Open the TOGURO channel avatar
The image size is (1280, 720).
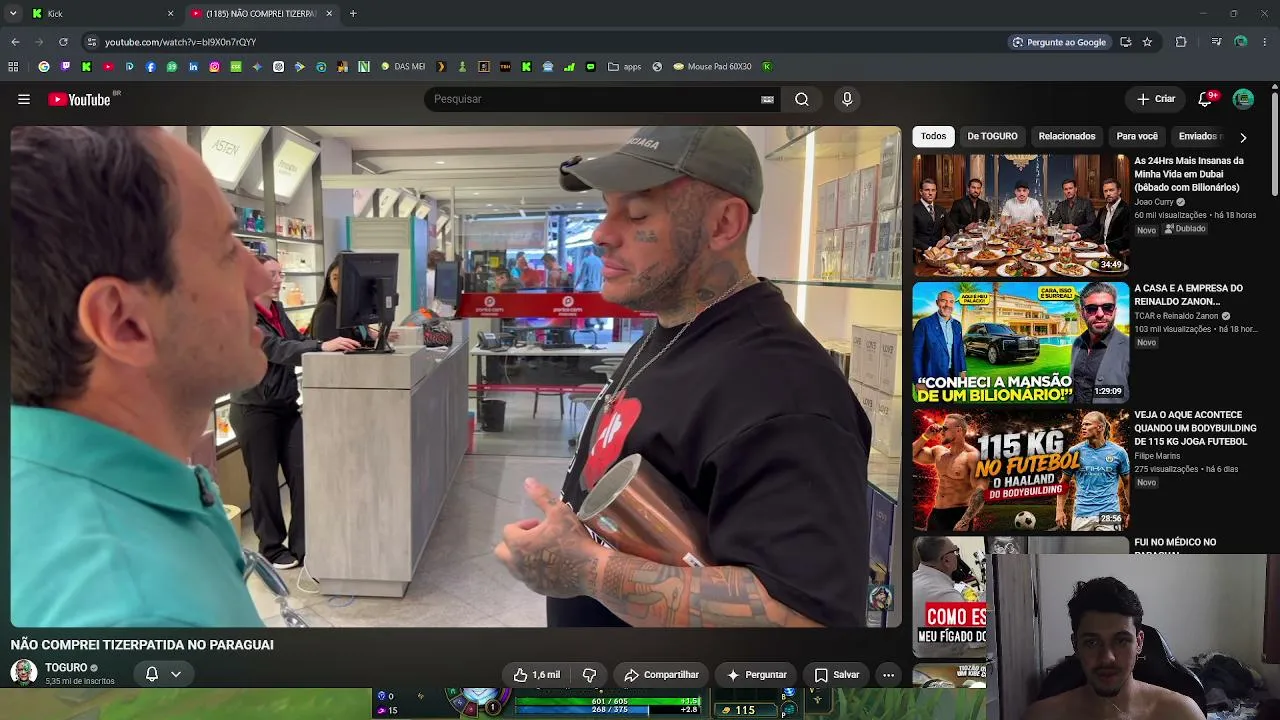click(x=24, y=673)
